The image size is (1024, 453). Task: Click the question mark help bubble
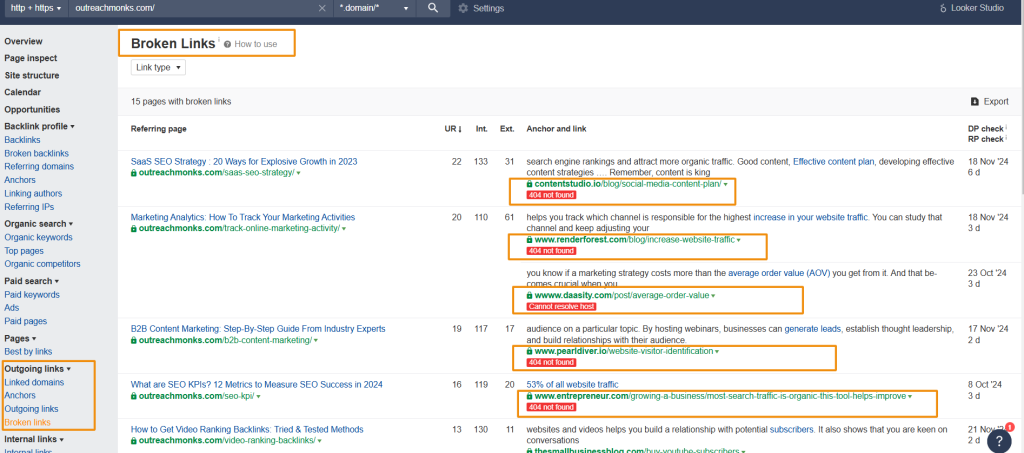pyautogui.click(x=998, y=439)
